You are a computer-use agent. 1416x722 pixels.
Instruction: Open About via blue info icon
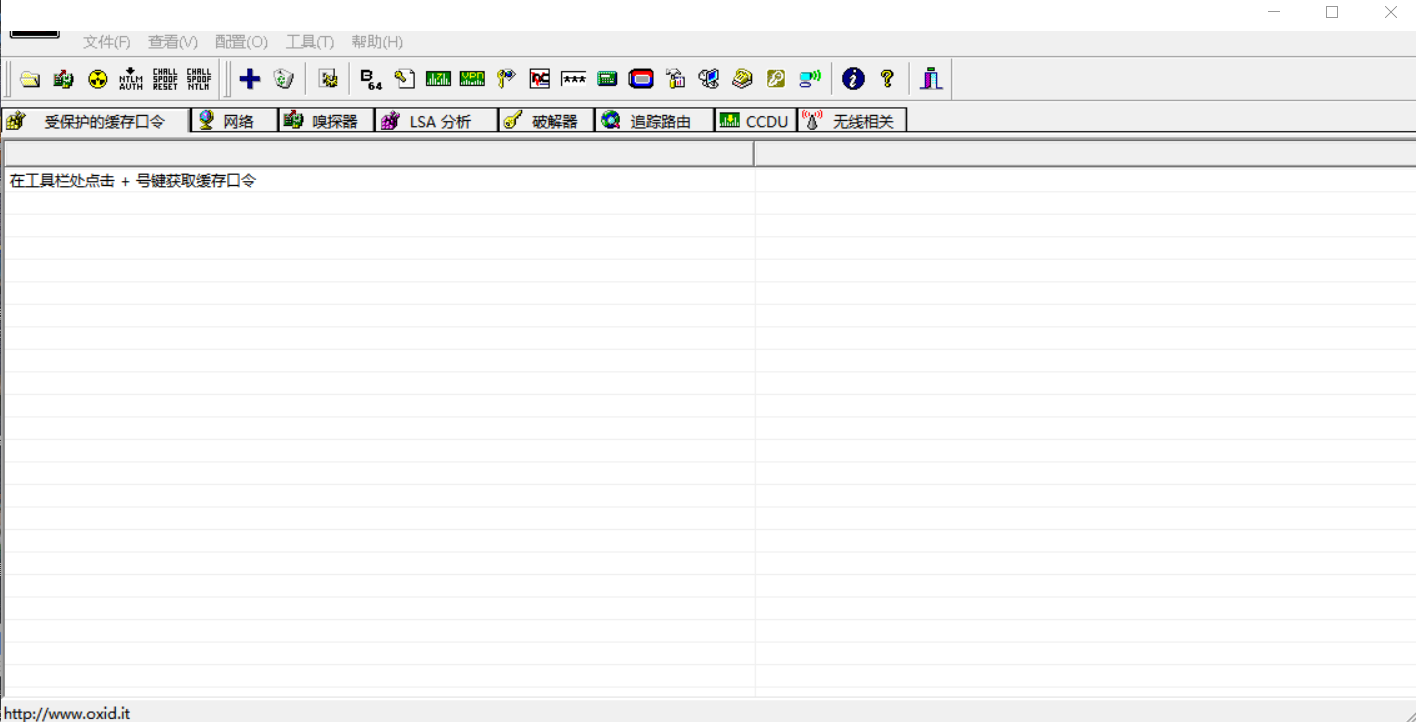[x=853, y=79]
